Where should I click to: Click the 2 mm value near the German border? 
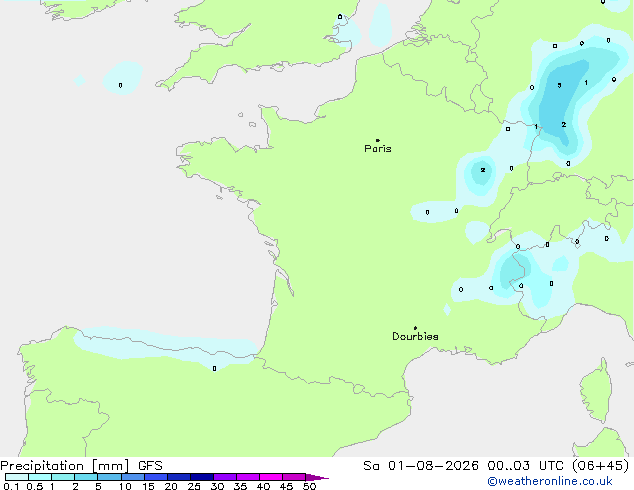(x=564, y=125)
